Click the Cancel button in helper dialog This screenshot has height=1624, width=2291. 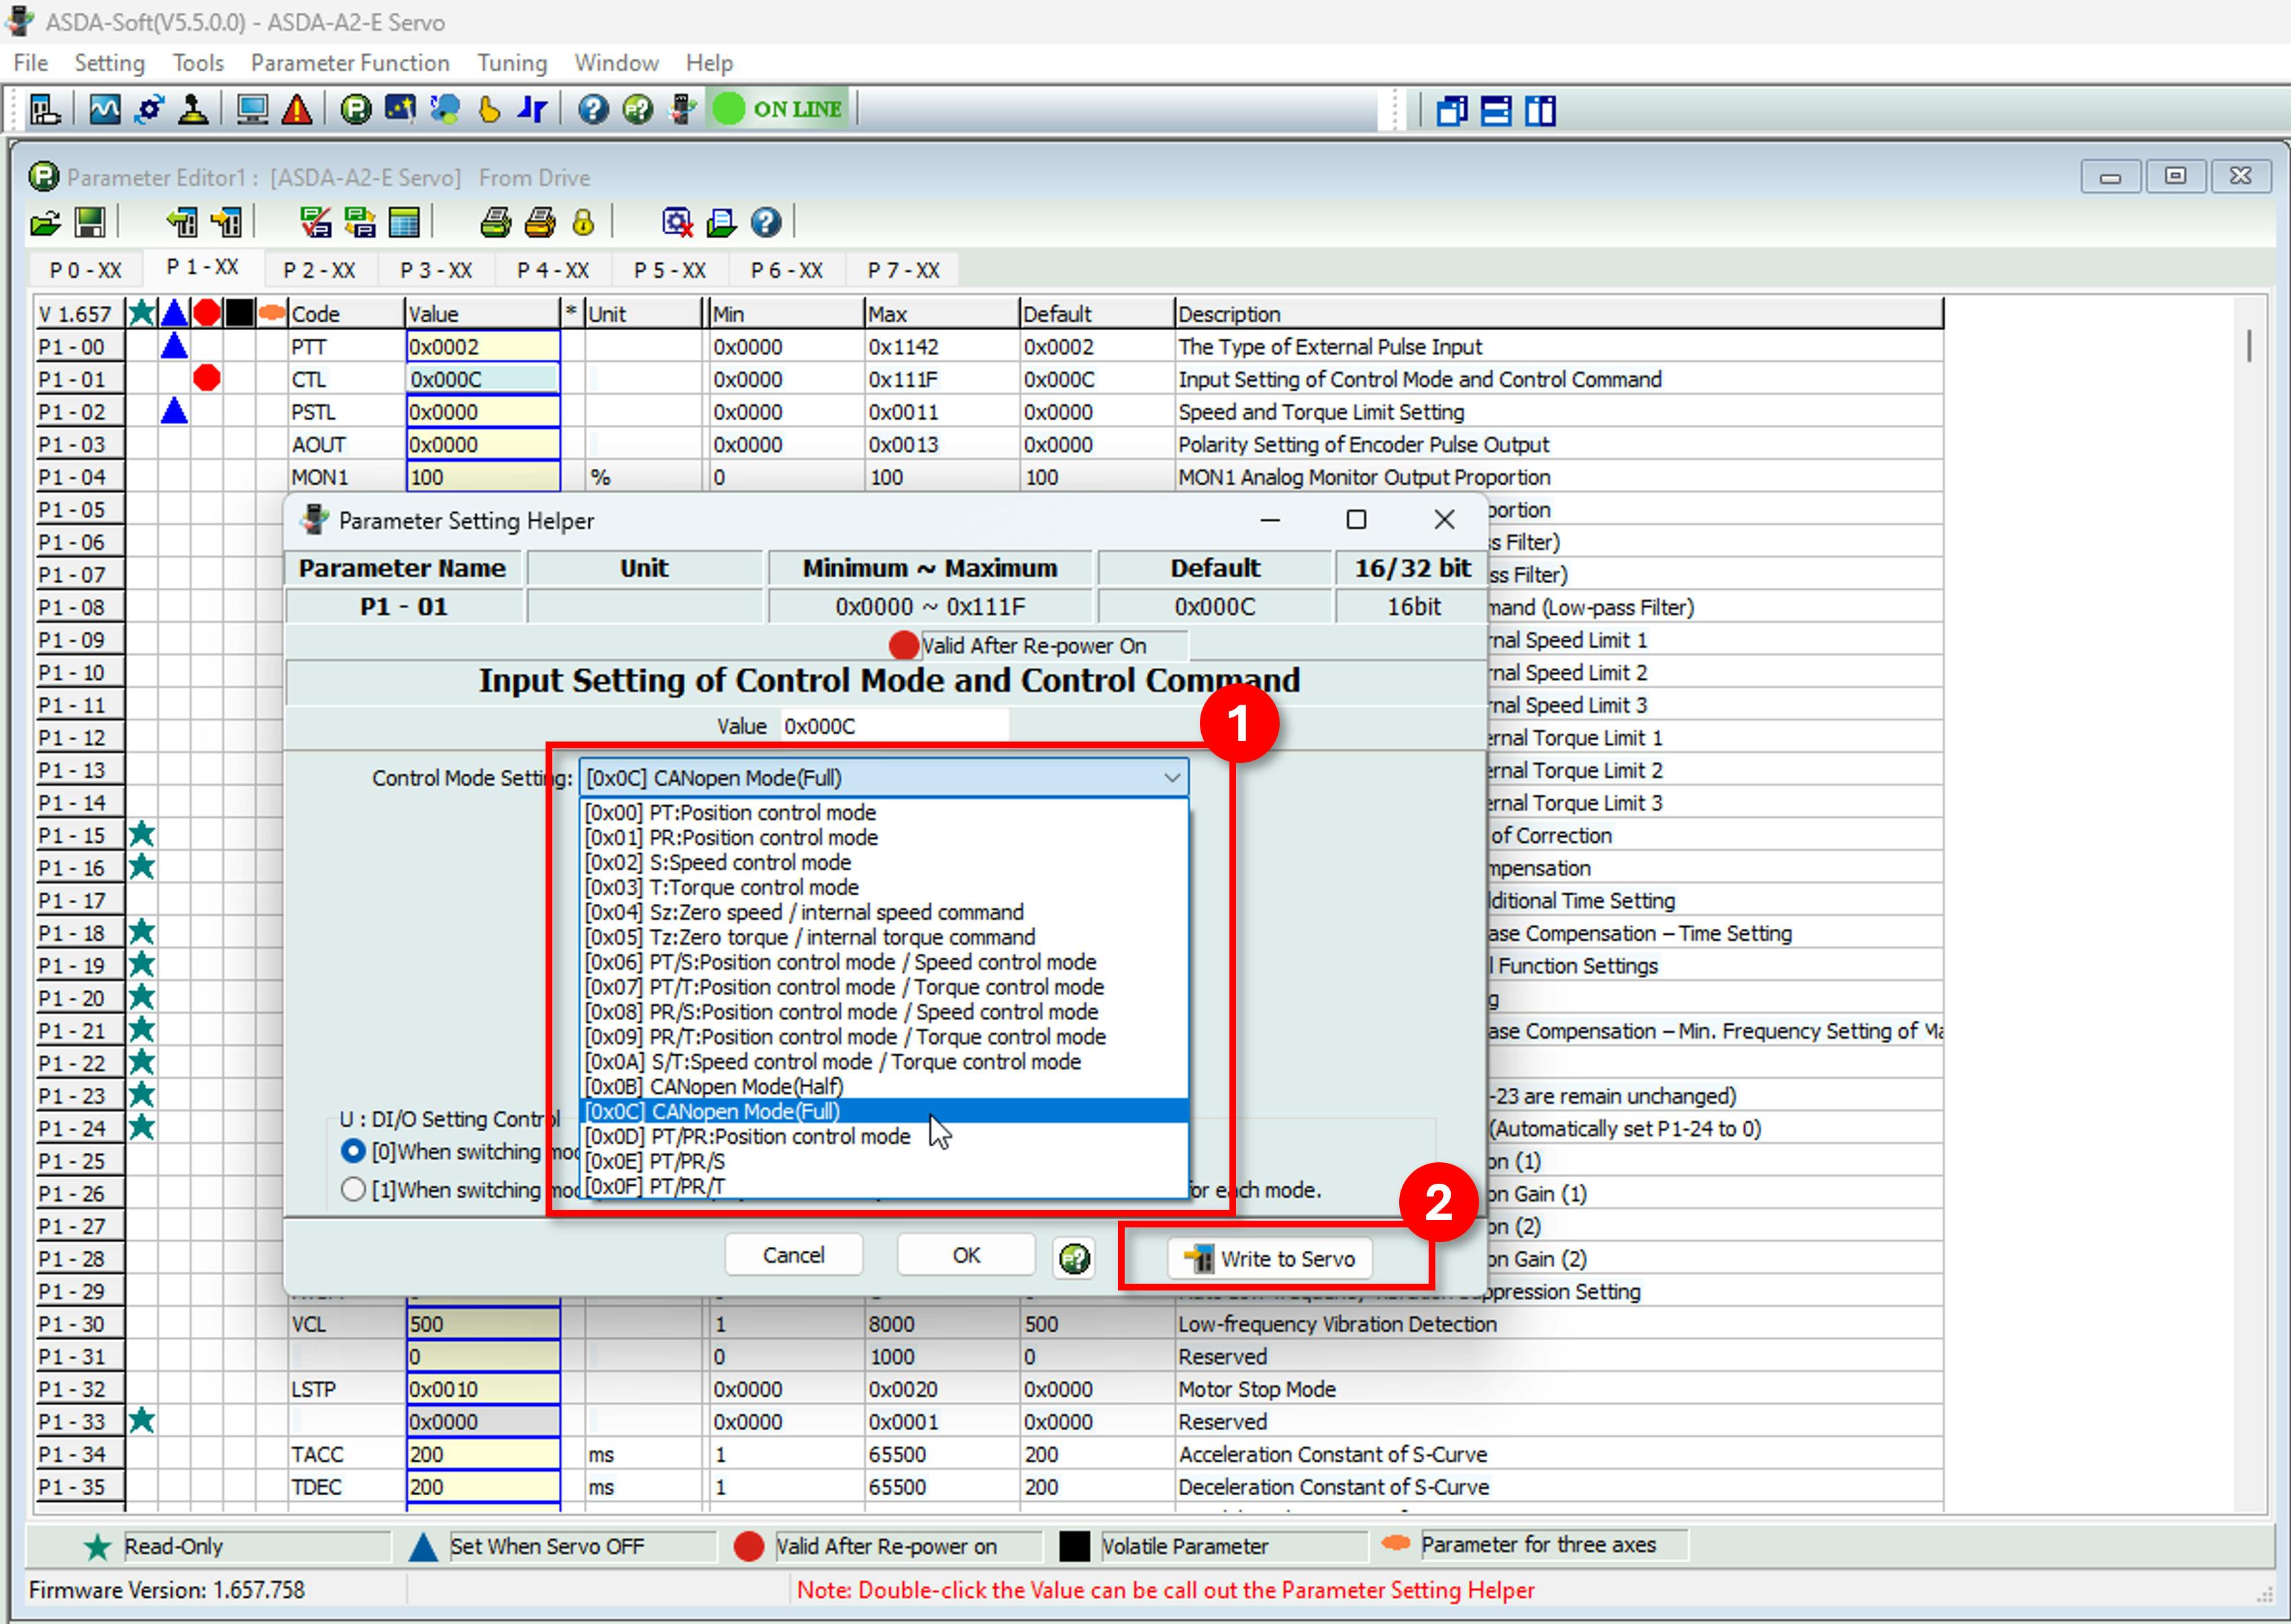click(x=793, y=1255)
